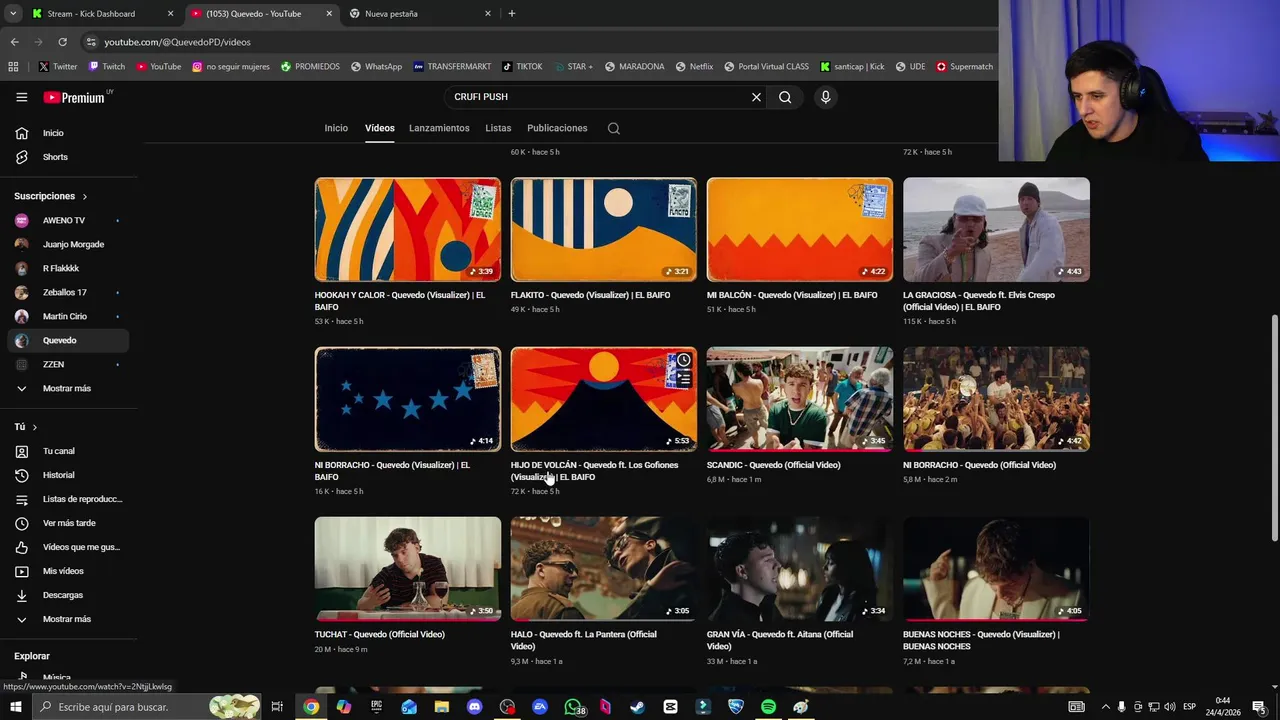Search within channel magnifier icon

coord(614,128)
